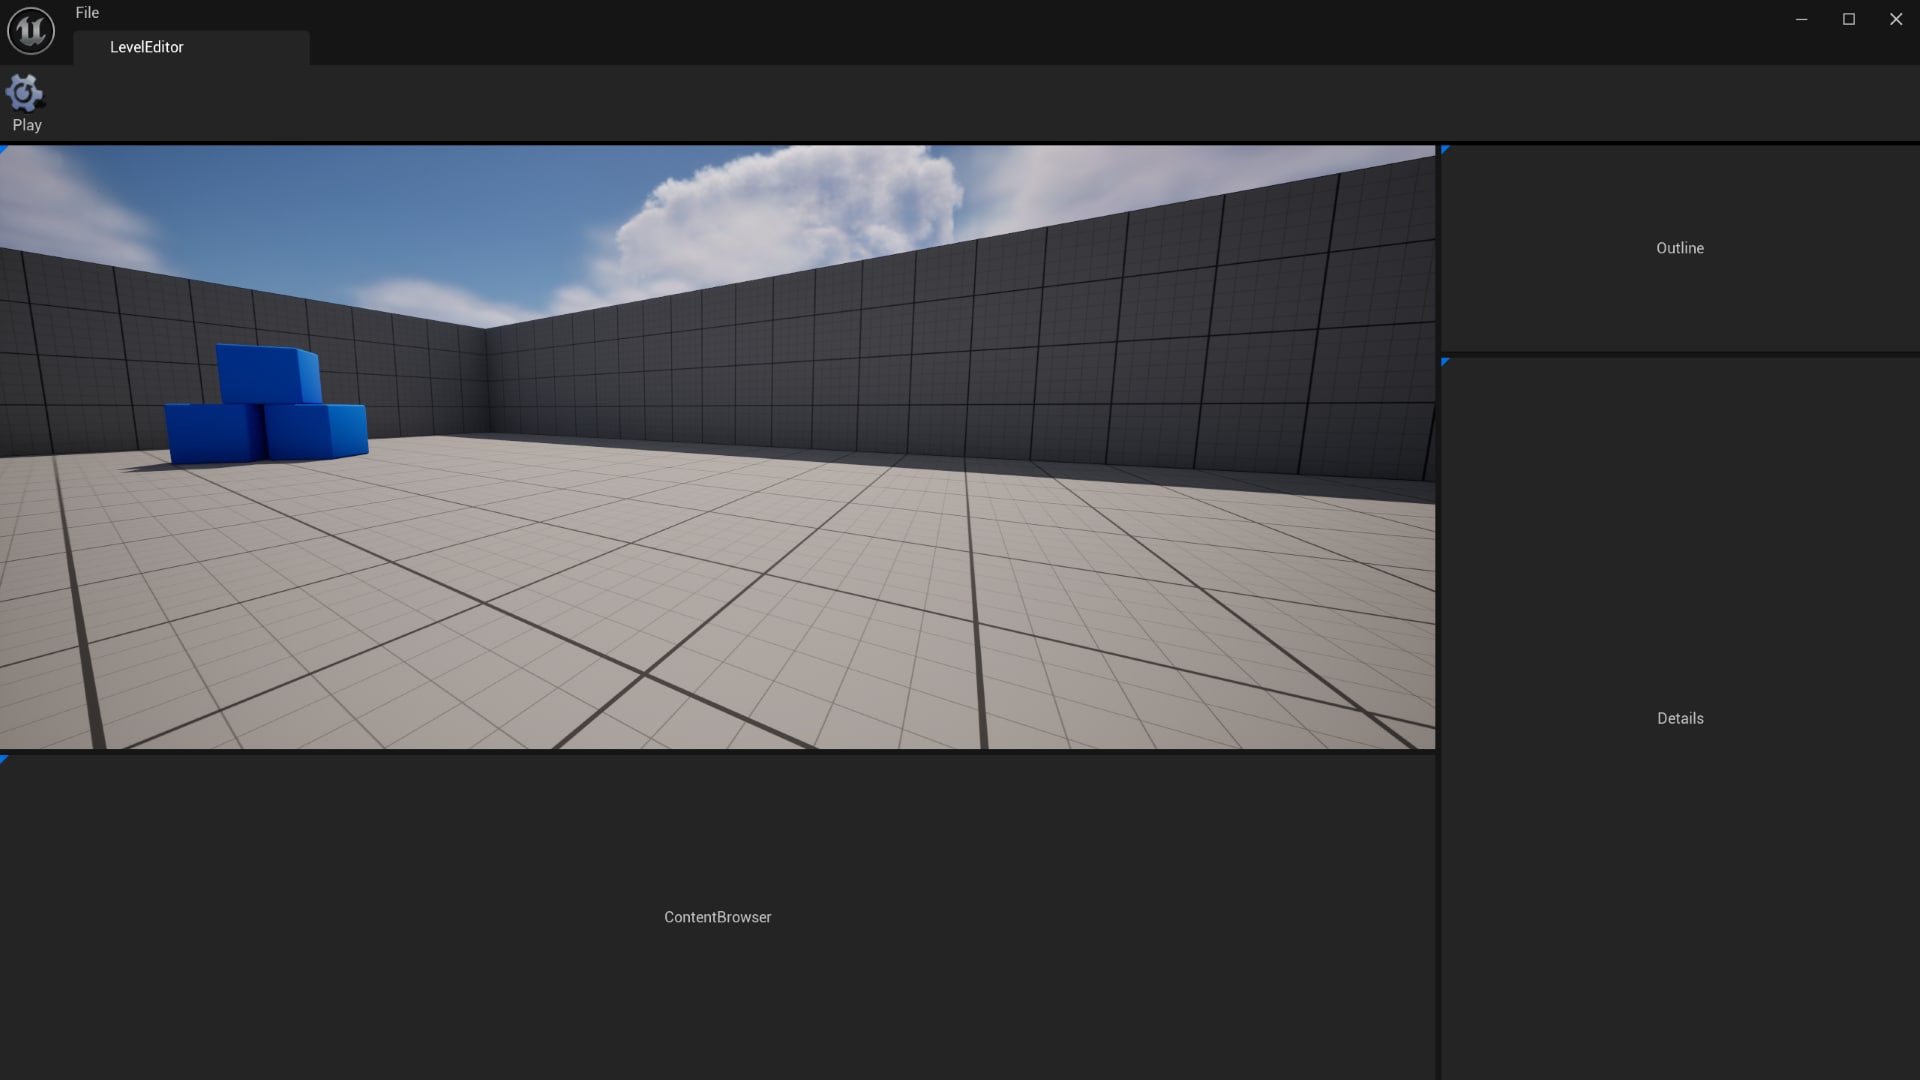Screen dimensions: 1920x1080
Task: Click the blue corner marker on ContentBrowser panel
Action: click(x=4, y=758)
